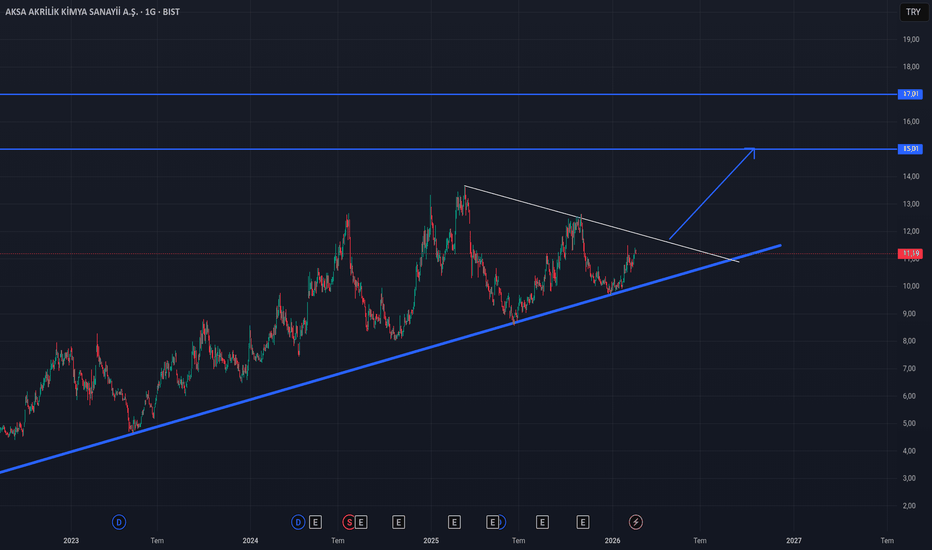Click the 2027 time axis label
Screen dimensions: 932x550
point(794,540)
